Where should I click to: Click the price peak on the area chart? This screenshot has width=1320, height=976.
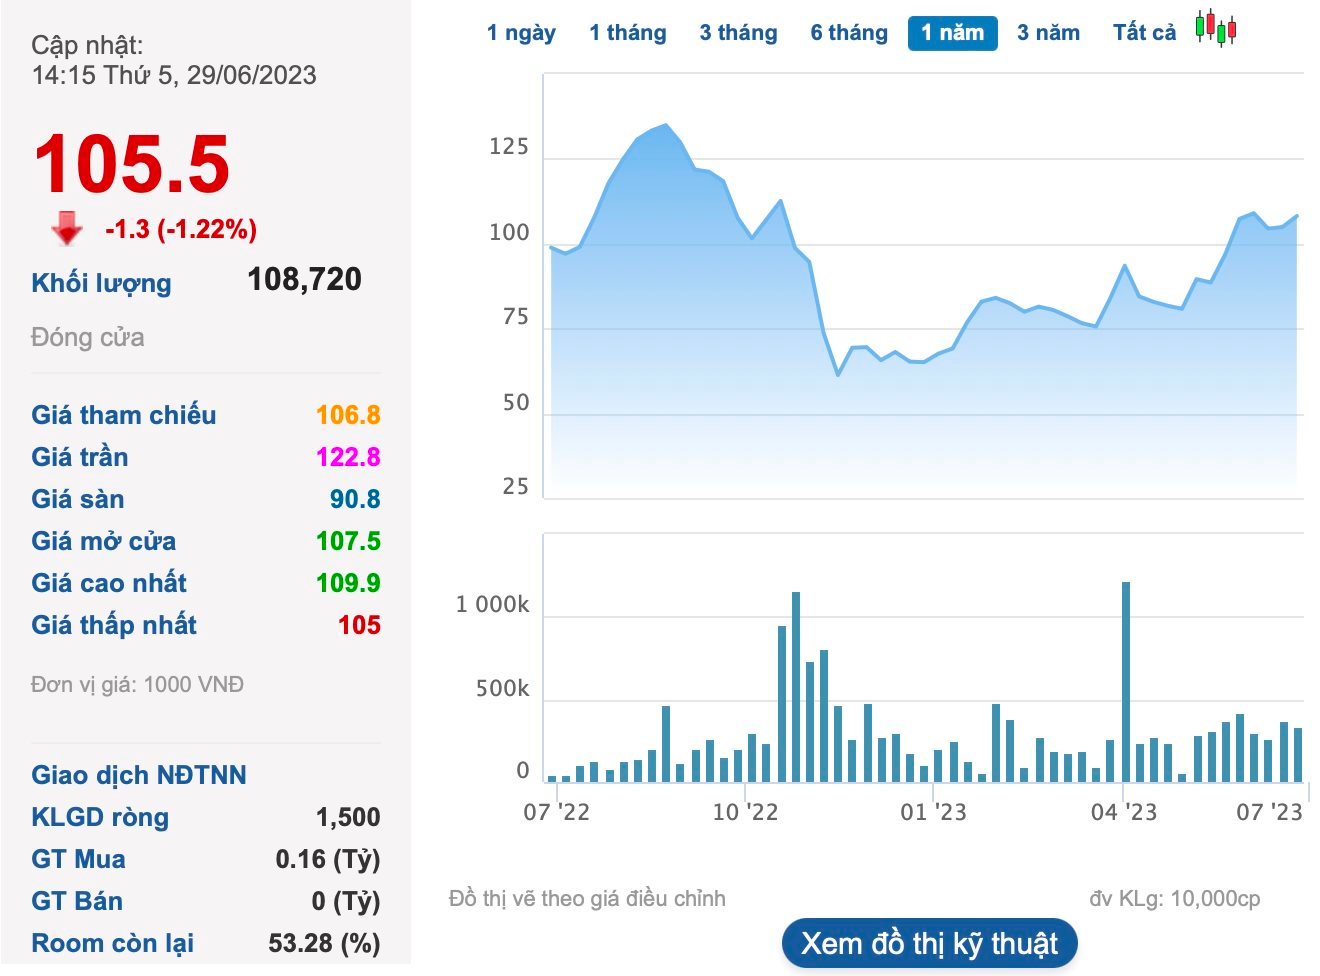pos(666,126)
